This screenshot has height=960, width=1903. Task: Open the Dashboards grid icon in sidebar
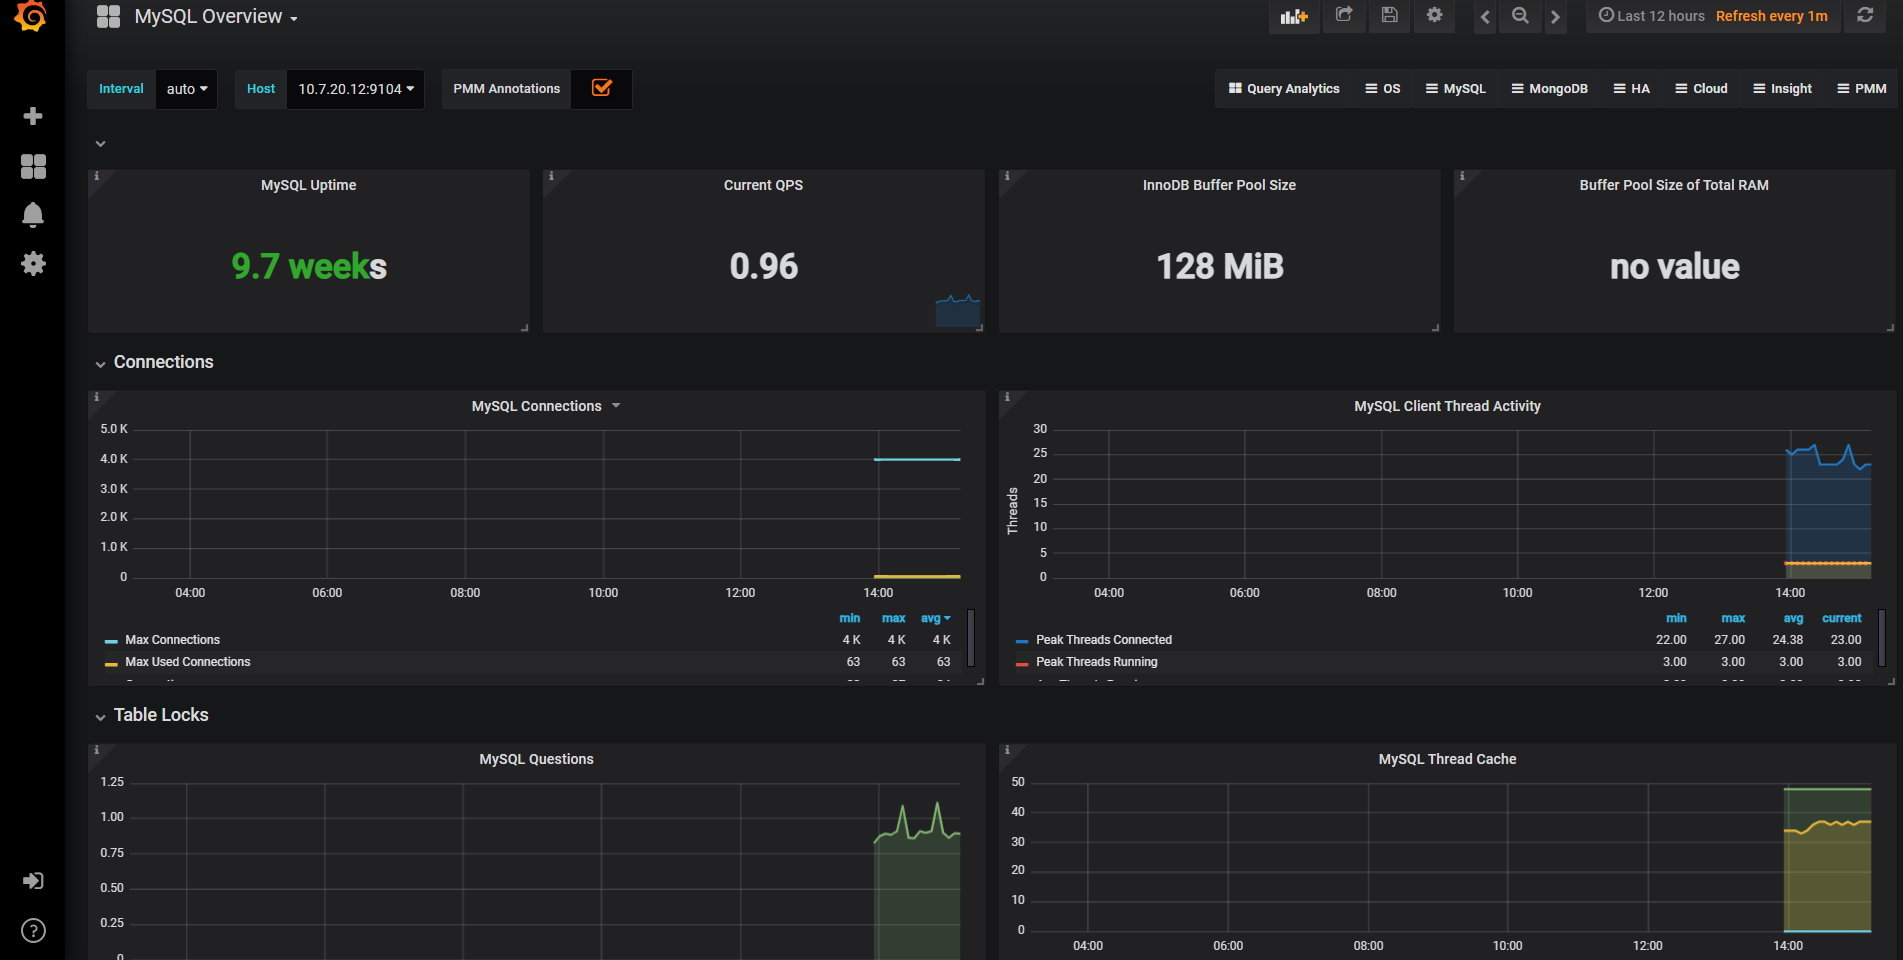33,166
